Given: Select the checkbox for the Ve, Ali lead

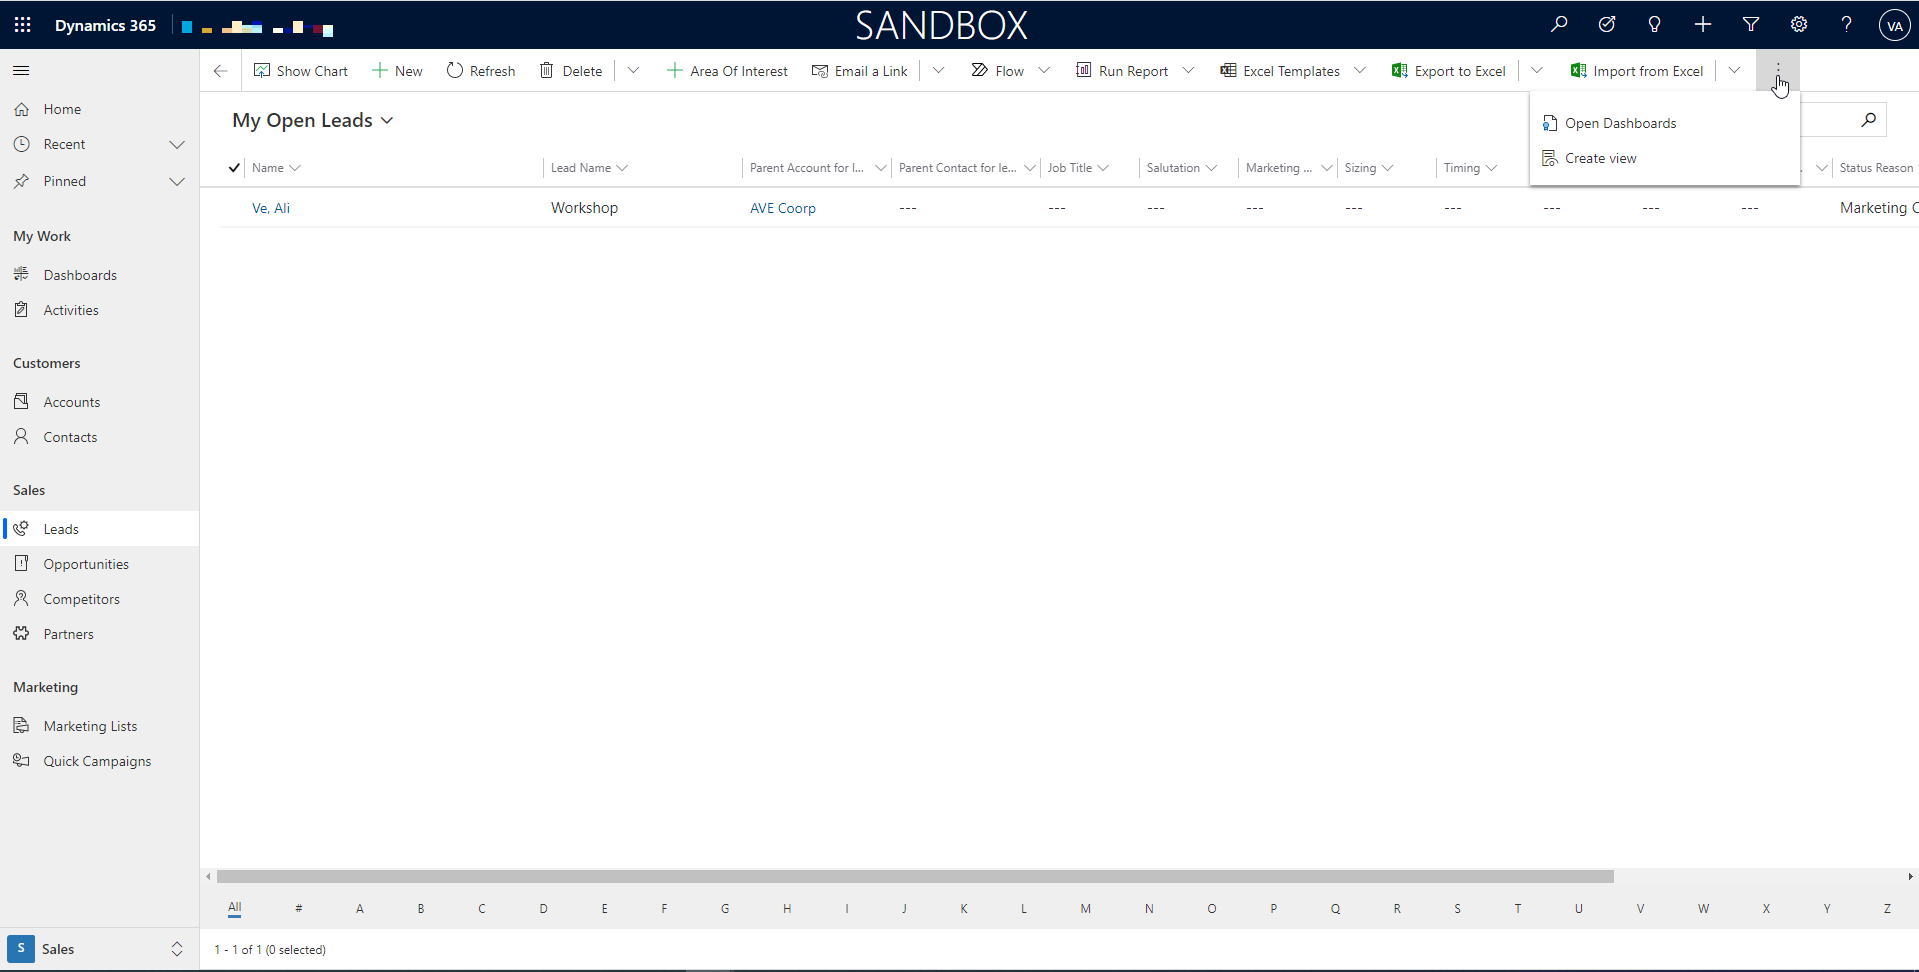Looking at the screenshot, I should pos(233,207).
